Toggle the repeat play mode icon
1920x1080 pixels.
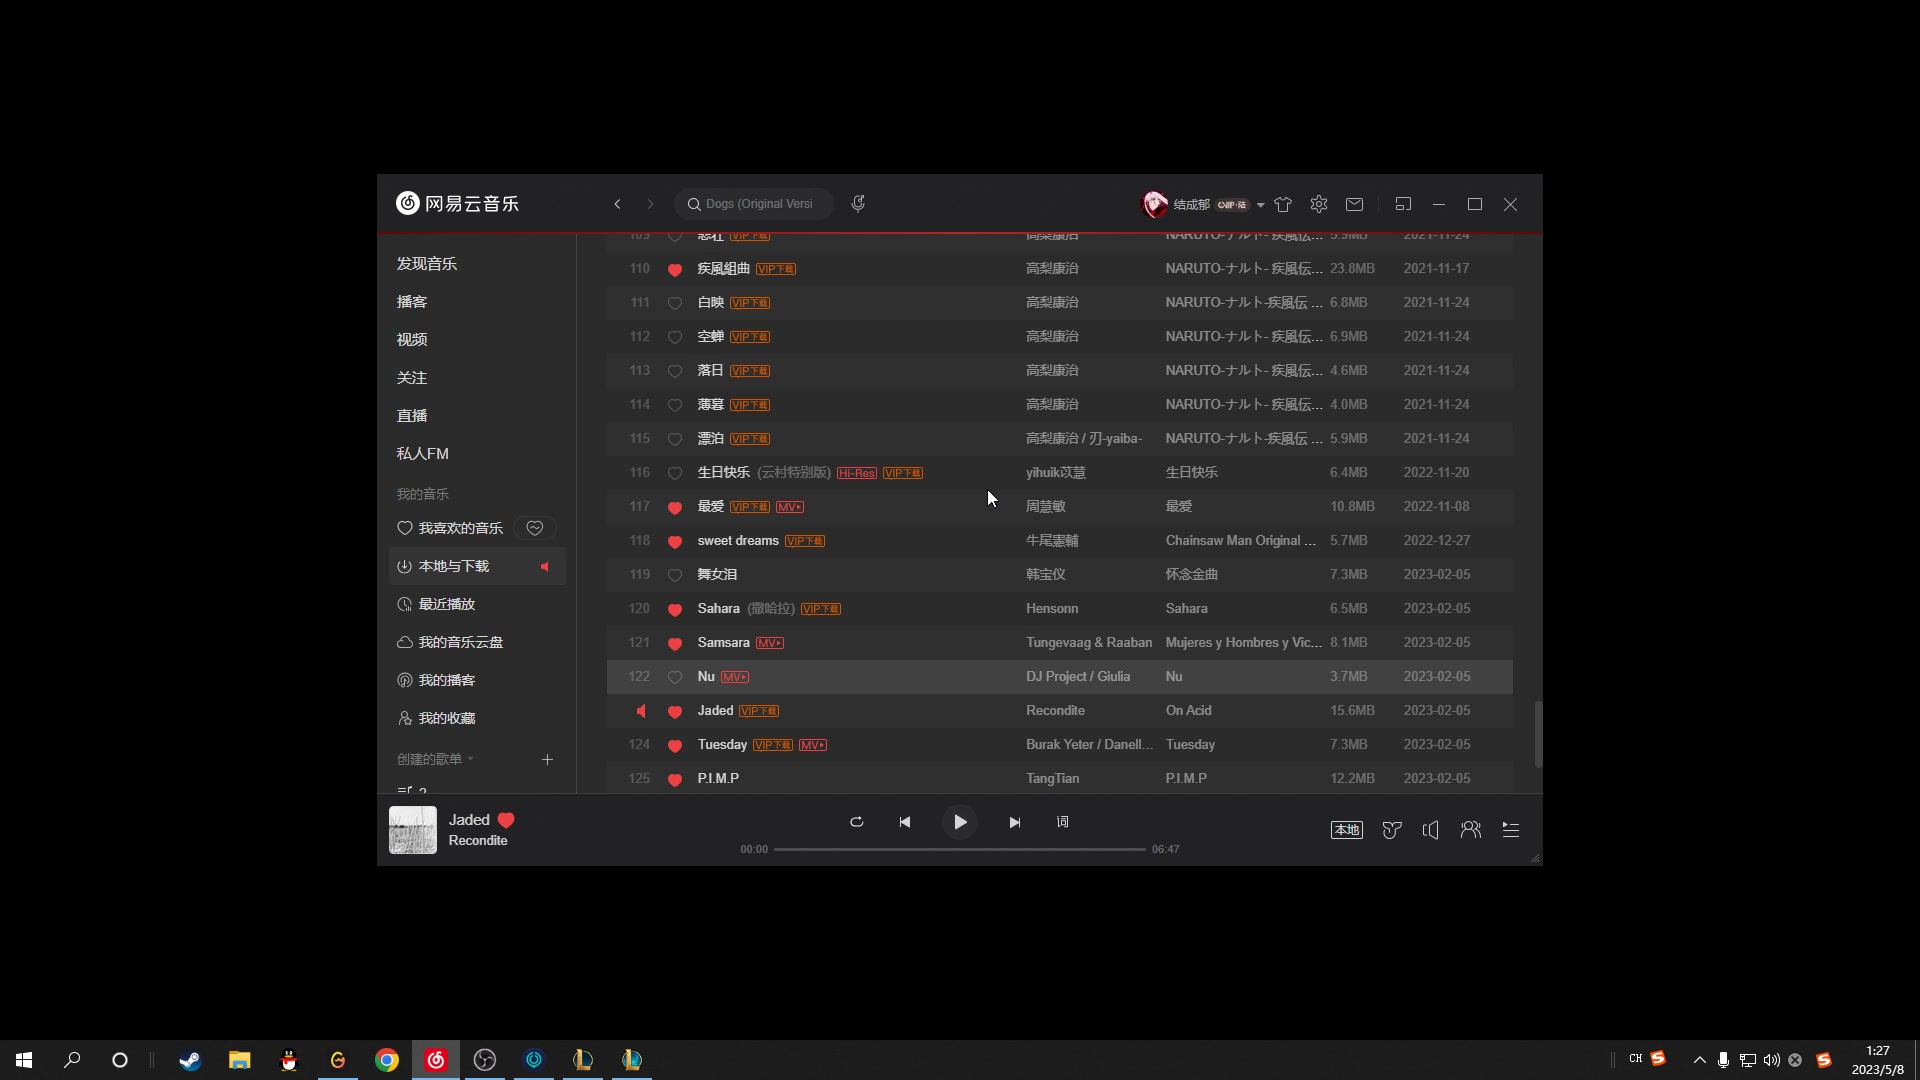pyautogui.click(x=856, y=822)
